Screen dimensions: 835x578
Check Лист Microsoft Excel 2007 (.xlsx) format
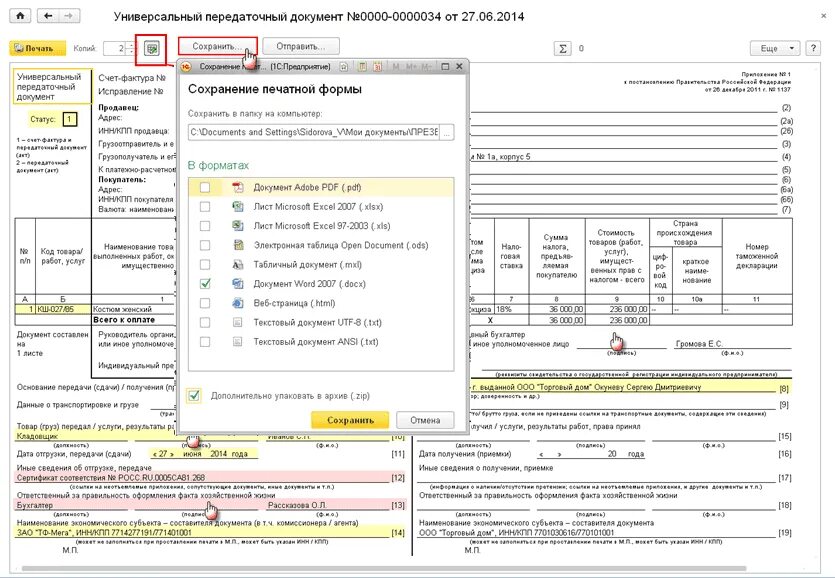point(205,207)
